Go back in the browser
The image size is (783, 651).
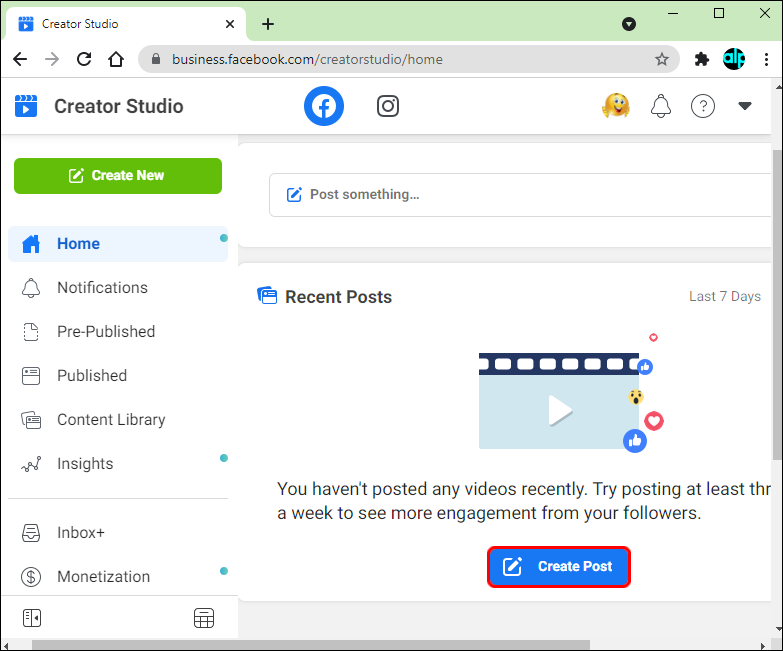tap(20, 59)
